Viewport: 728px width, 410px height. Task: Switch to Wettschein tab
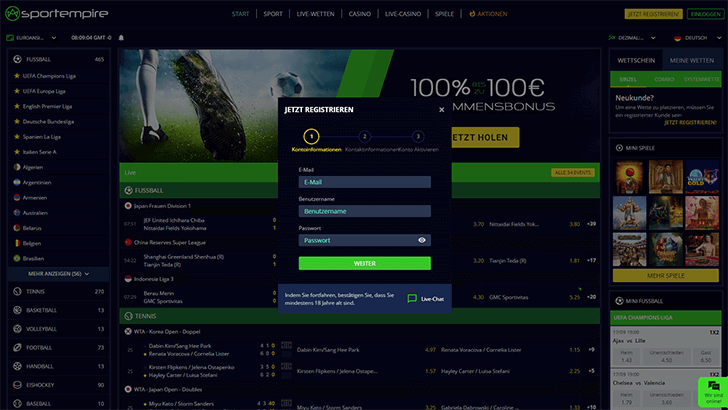coord(636,60)
